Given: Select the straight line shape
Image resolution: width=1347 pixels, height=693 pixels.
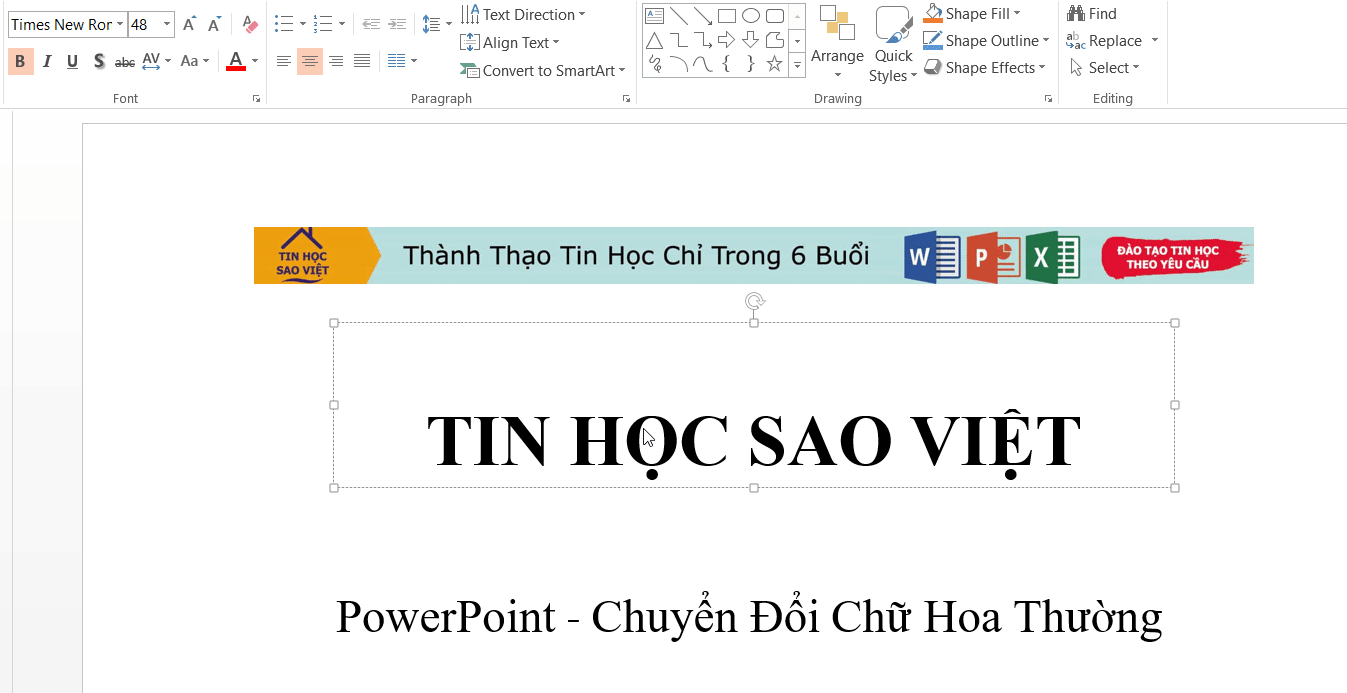Looking at the screenshot, I should [x=678, y=15].
